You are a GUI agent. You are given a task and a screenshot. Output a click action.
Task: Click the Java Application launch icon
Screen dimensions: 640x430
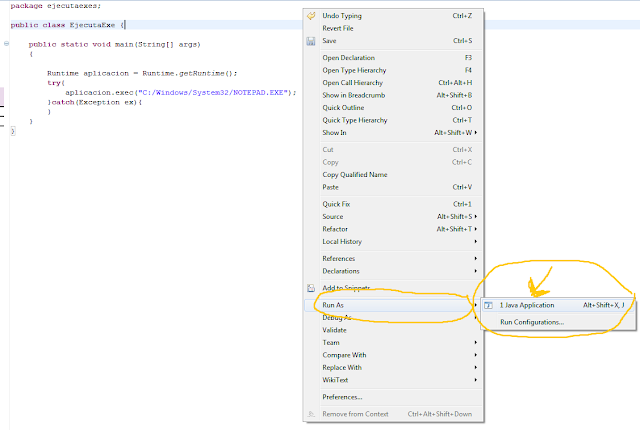(x=489, y=305)
